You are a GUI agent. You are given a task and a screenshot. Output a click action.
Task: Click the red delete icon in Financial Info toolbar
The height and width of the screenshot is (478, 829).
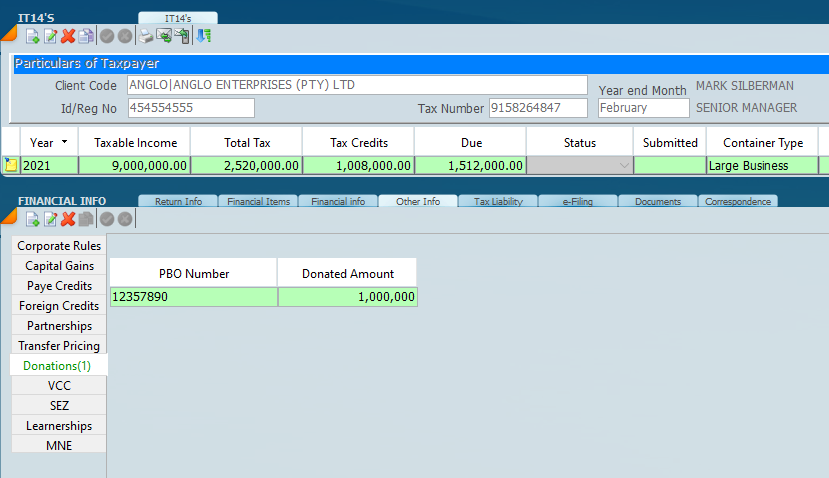click(x=68, y=219)
